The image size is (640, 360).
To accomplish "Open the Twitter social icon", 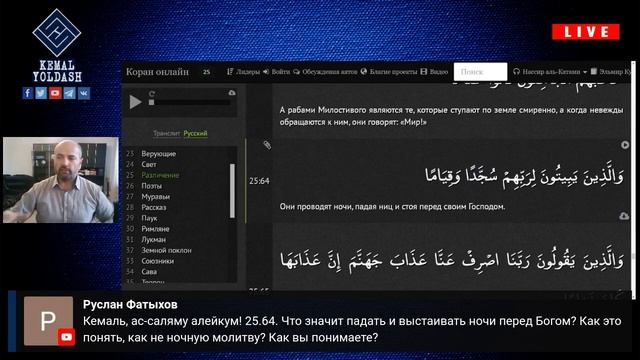I will [41, 93].
